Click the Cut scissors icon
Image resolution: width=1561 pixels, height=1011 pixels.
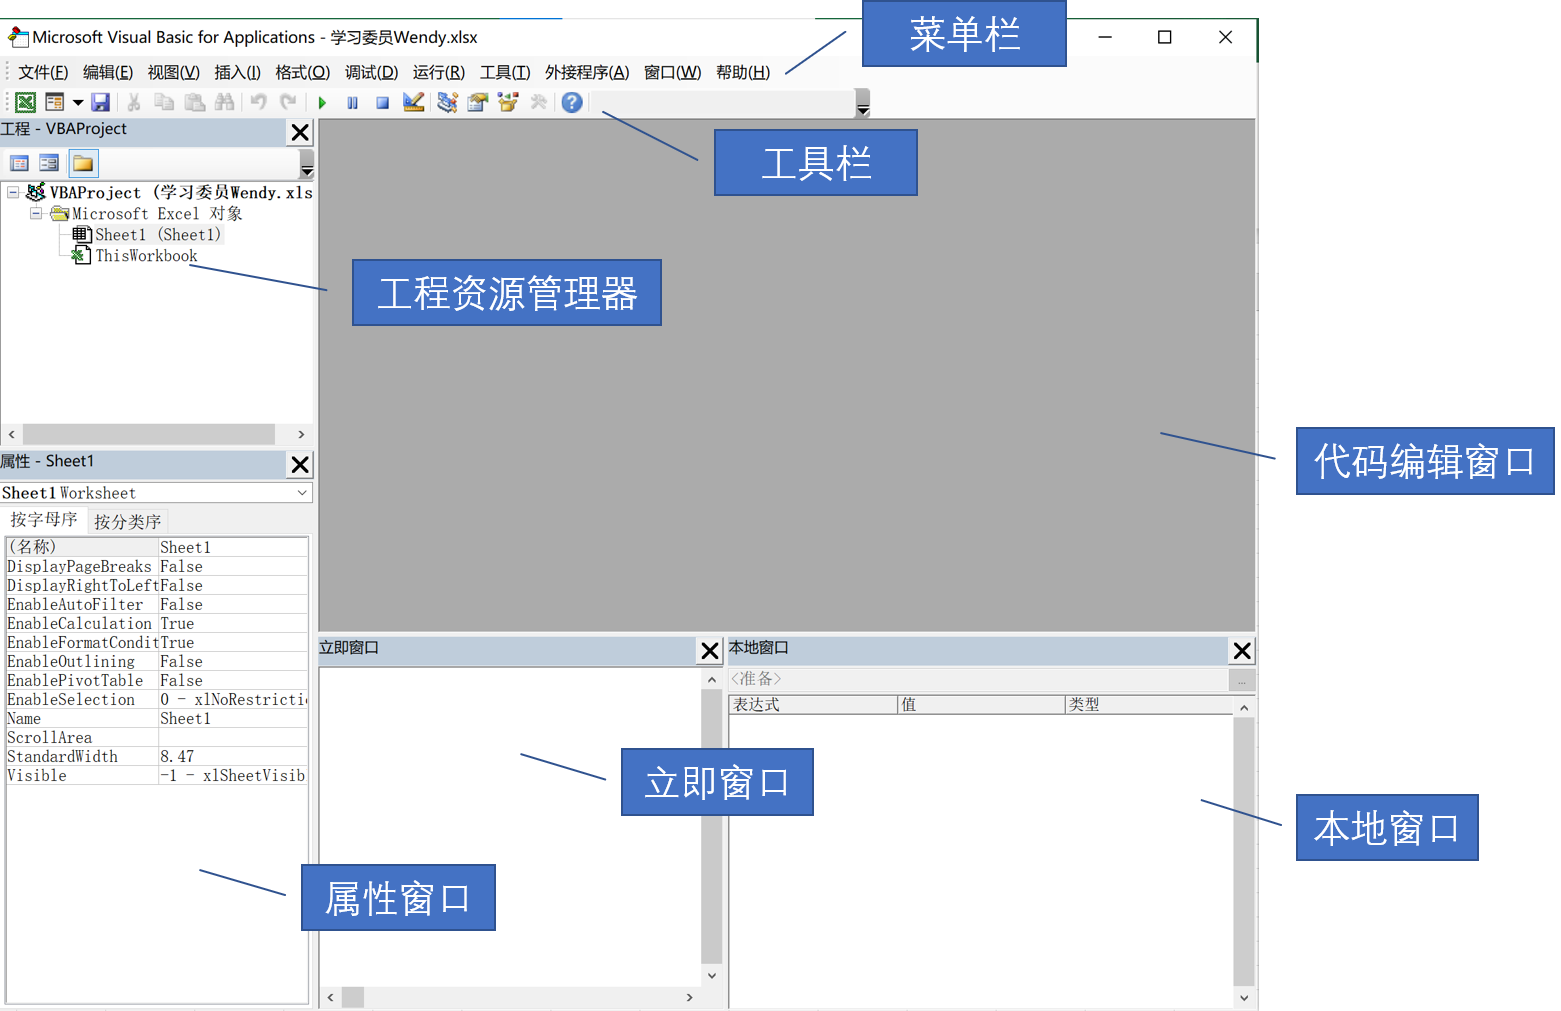click(133, 102)
